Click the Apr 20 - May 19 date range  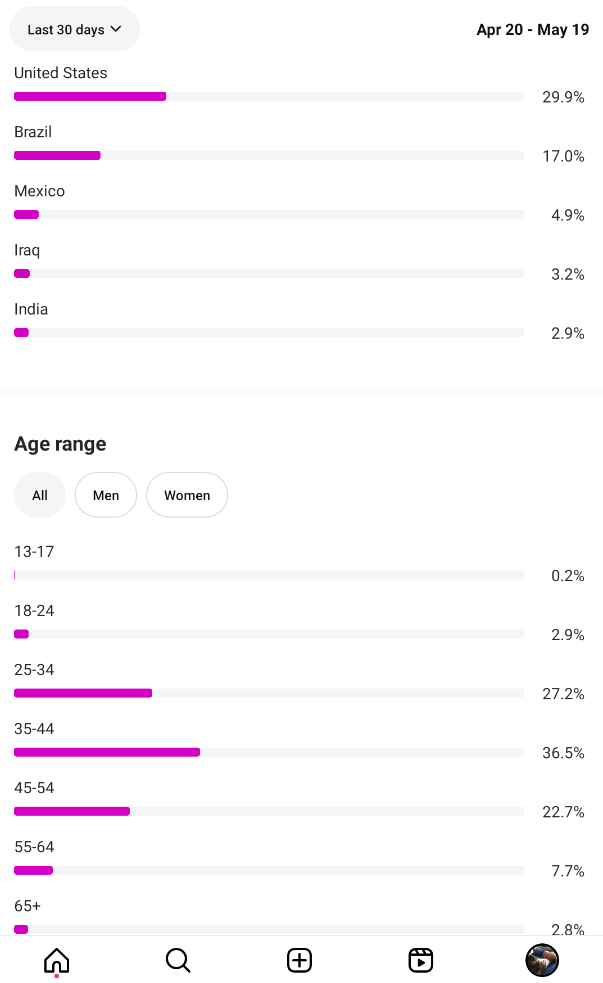[533, 29]
